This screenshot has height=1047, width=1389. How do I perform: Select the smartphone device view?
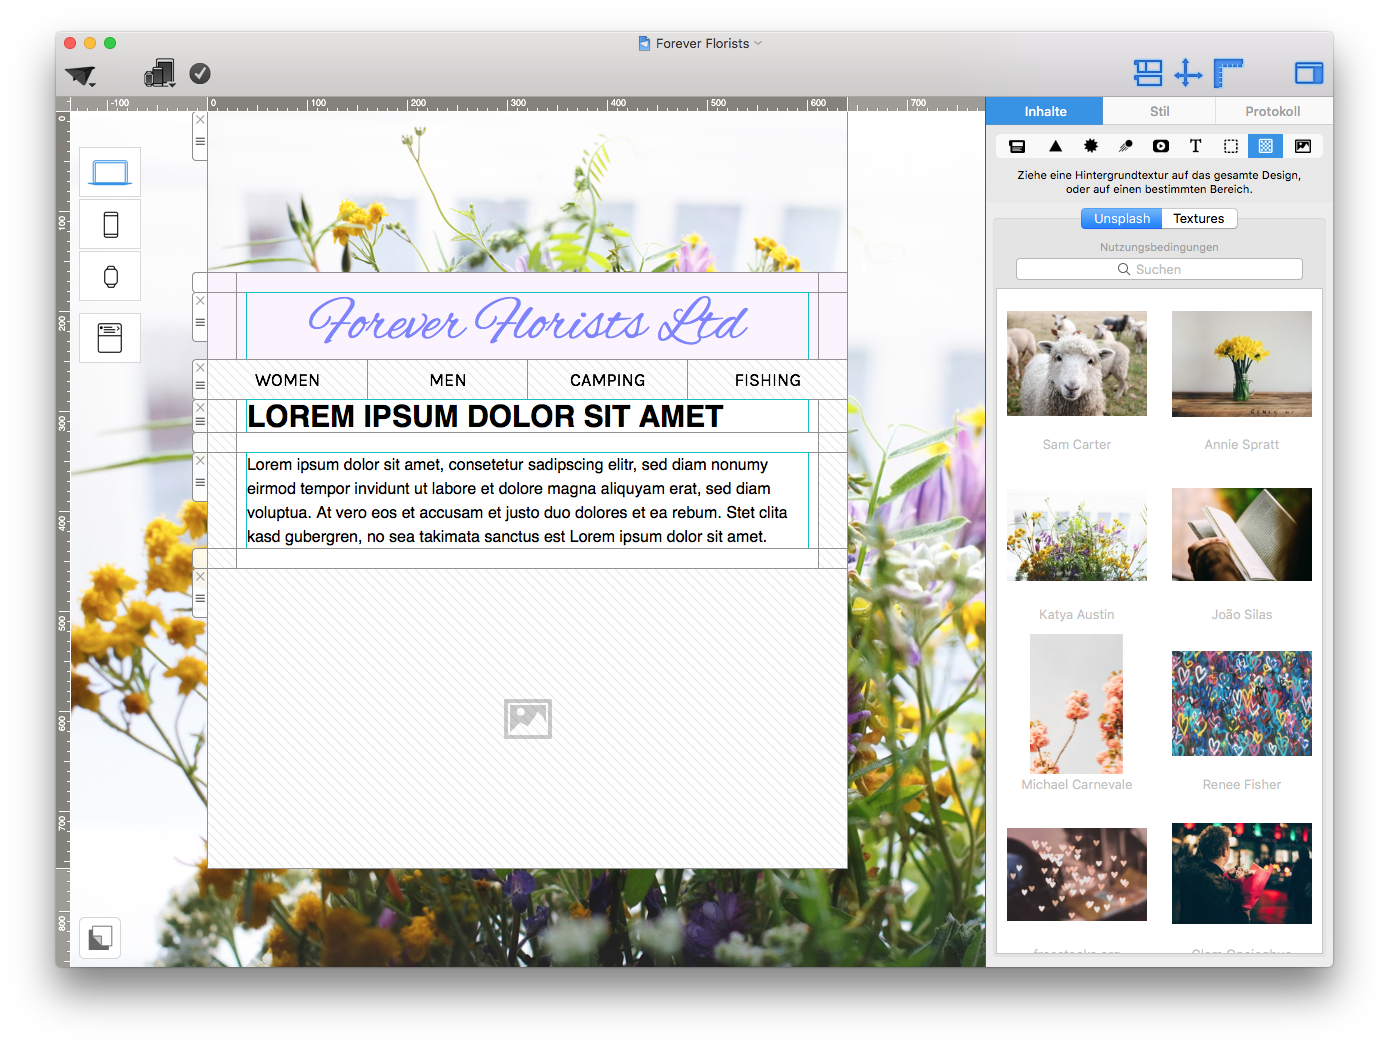110,224
